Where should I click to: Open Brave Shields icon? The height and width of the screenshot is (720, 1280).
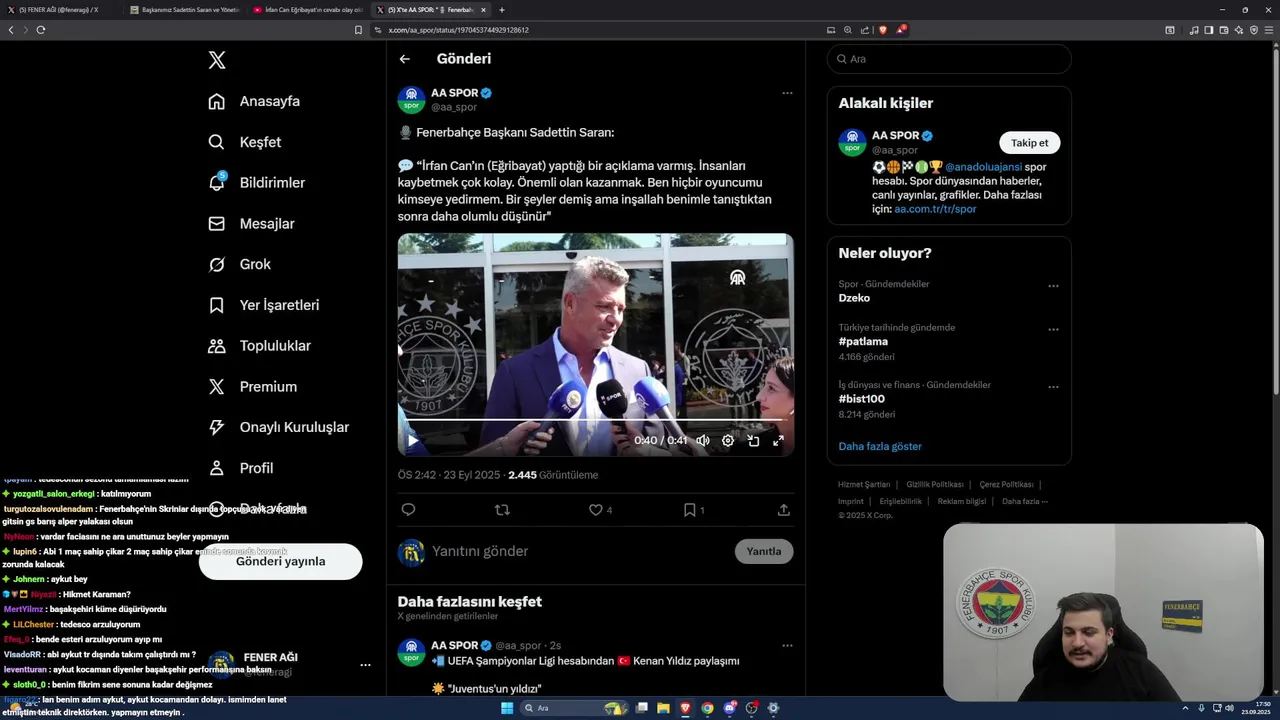pyautogui.click(x=882, y=30)
